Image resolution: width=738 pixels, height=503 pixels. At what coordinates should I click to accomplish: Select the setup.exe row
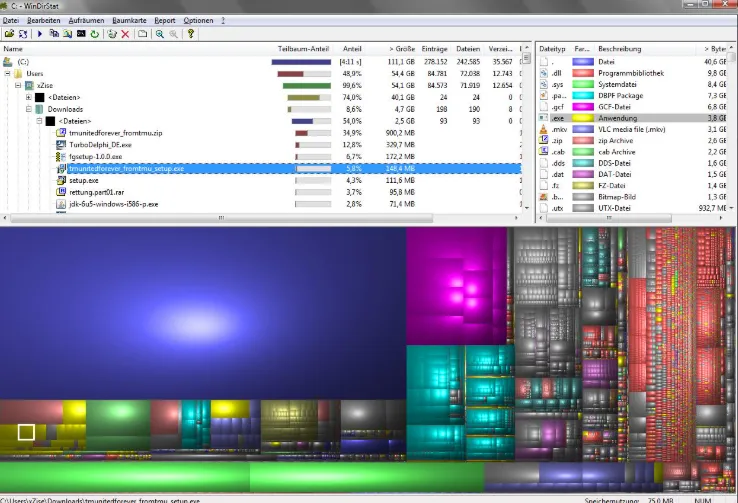261,180
